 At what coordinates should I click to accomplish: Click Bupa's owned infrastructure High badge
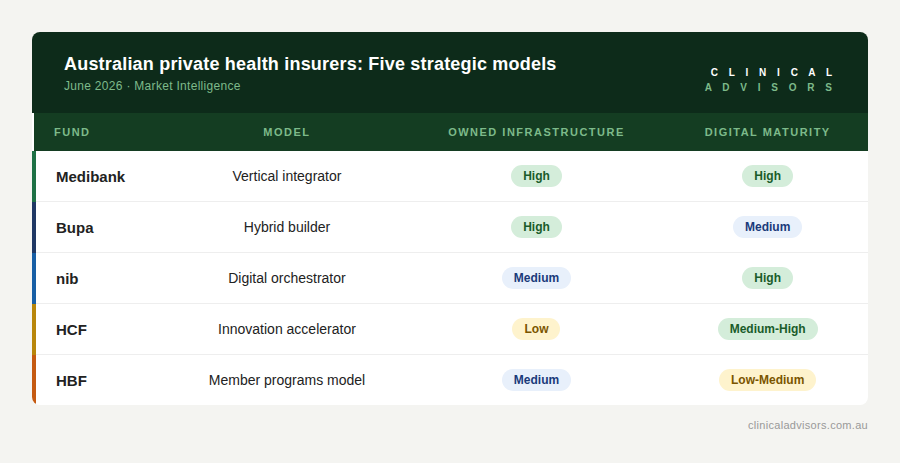click(536, 227)
